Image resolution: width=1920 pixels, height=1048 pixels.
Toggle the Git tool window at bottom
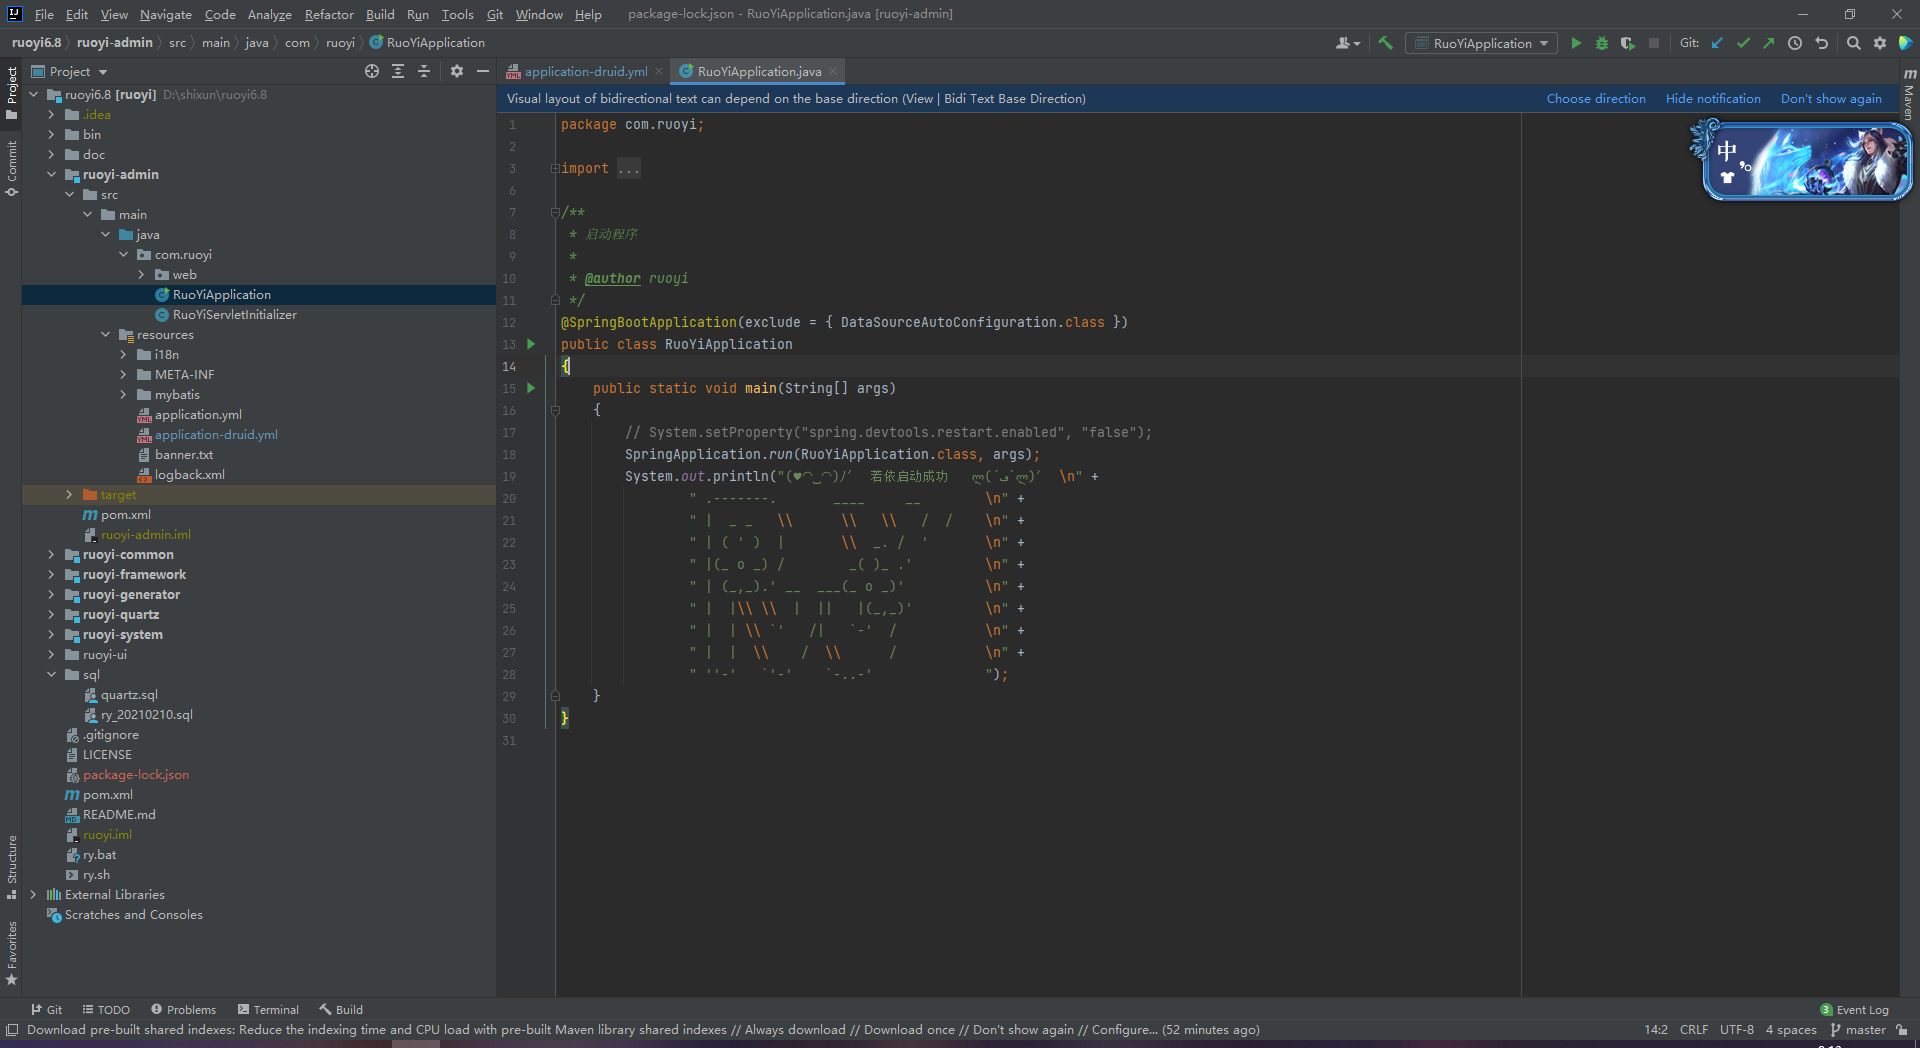[x=46, y=1010]
